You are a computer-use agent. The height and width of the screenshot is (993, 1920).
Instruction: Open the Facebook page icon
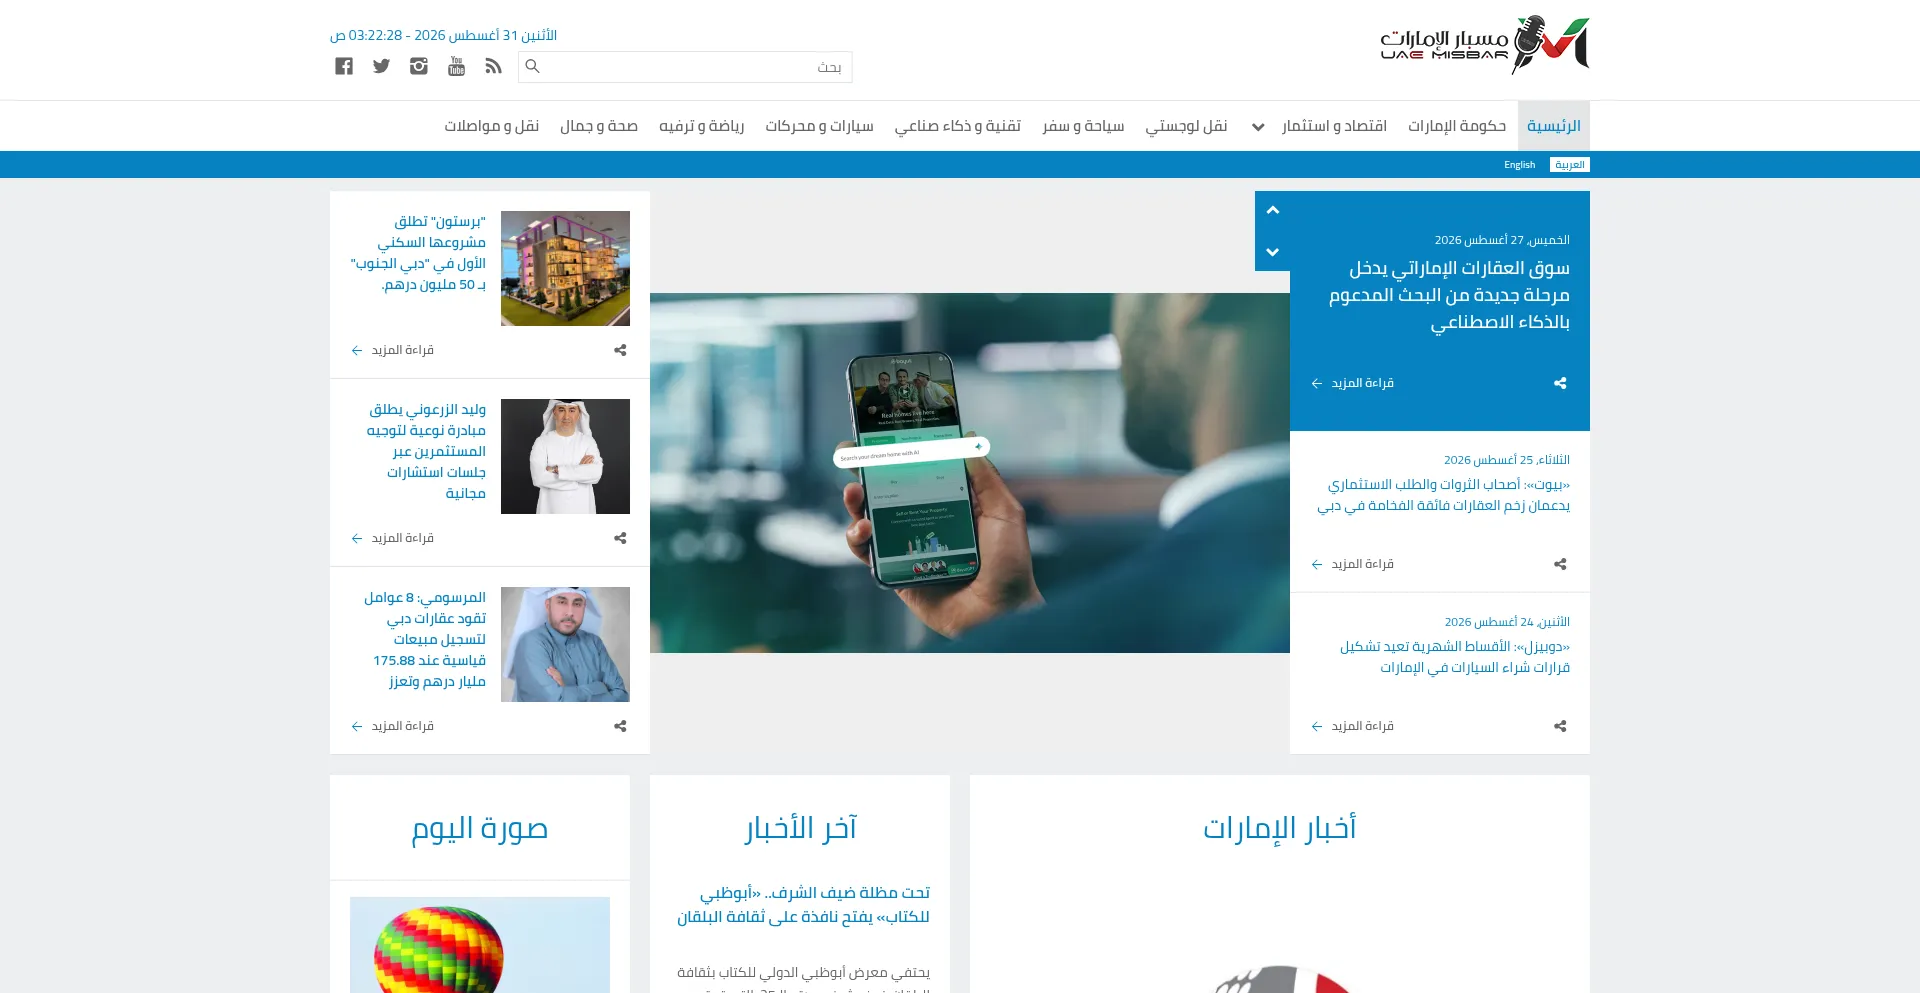coord(344,66)
